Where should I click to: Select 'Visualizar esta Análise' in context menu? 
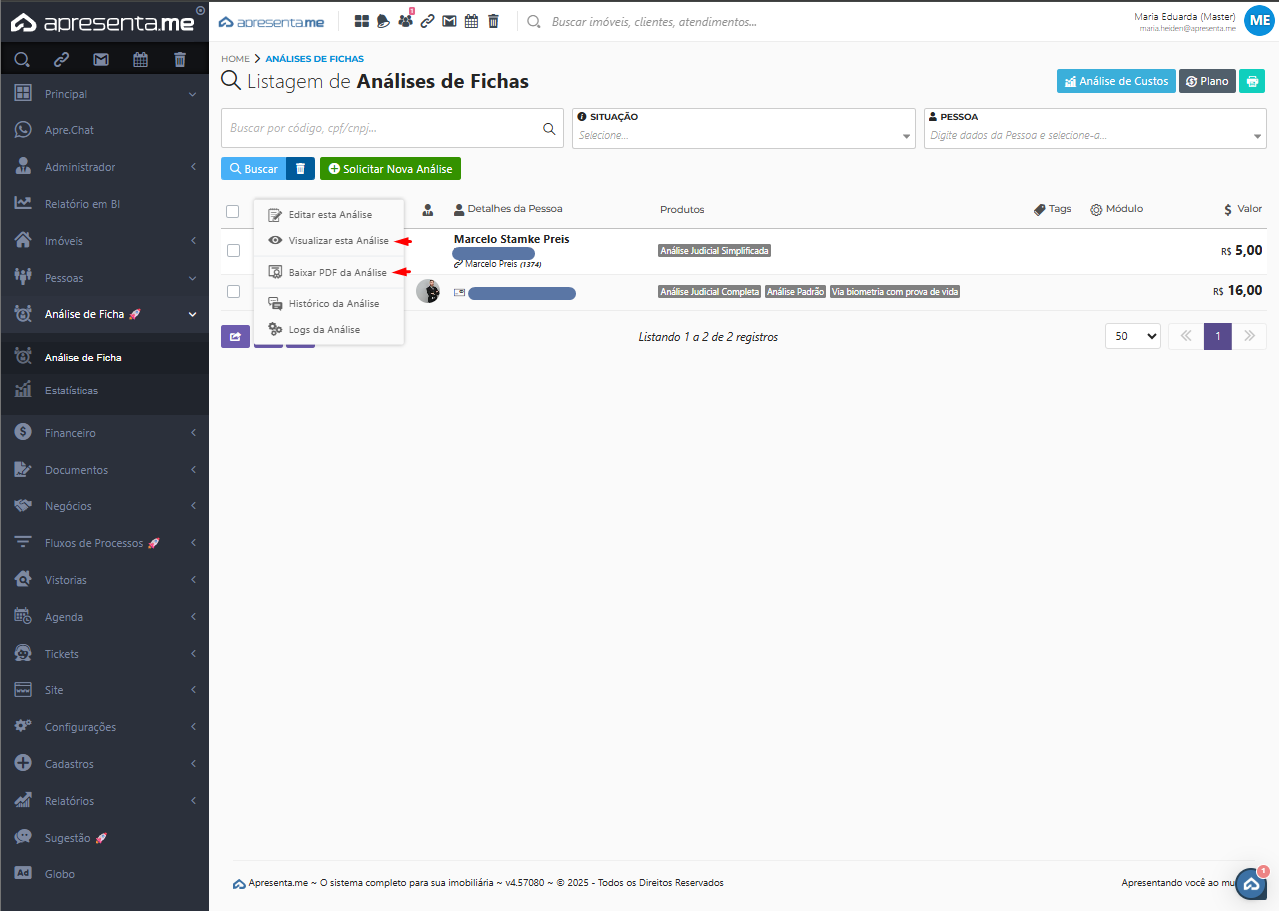[x=338, y=241]
